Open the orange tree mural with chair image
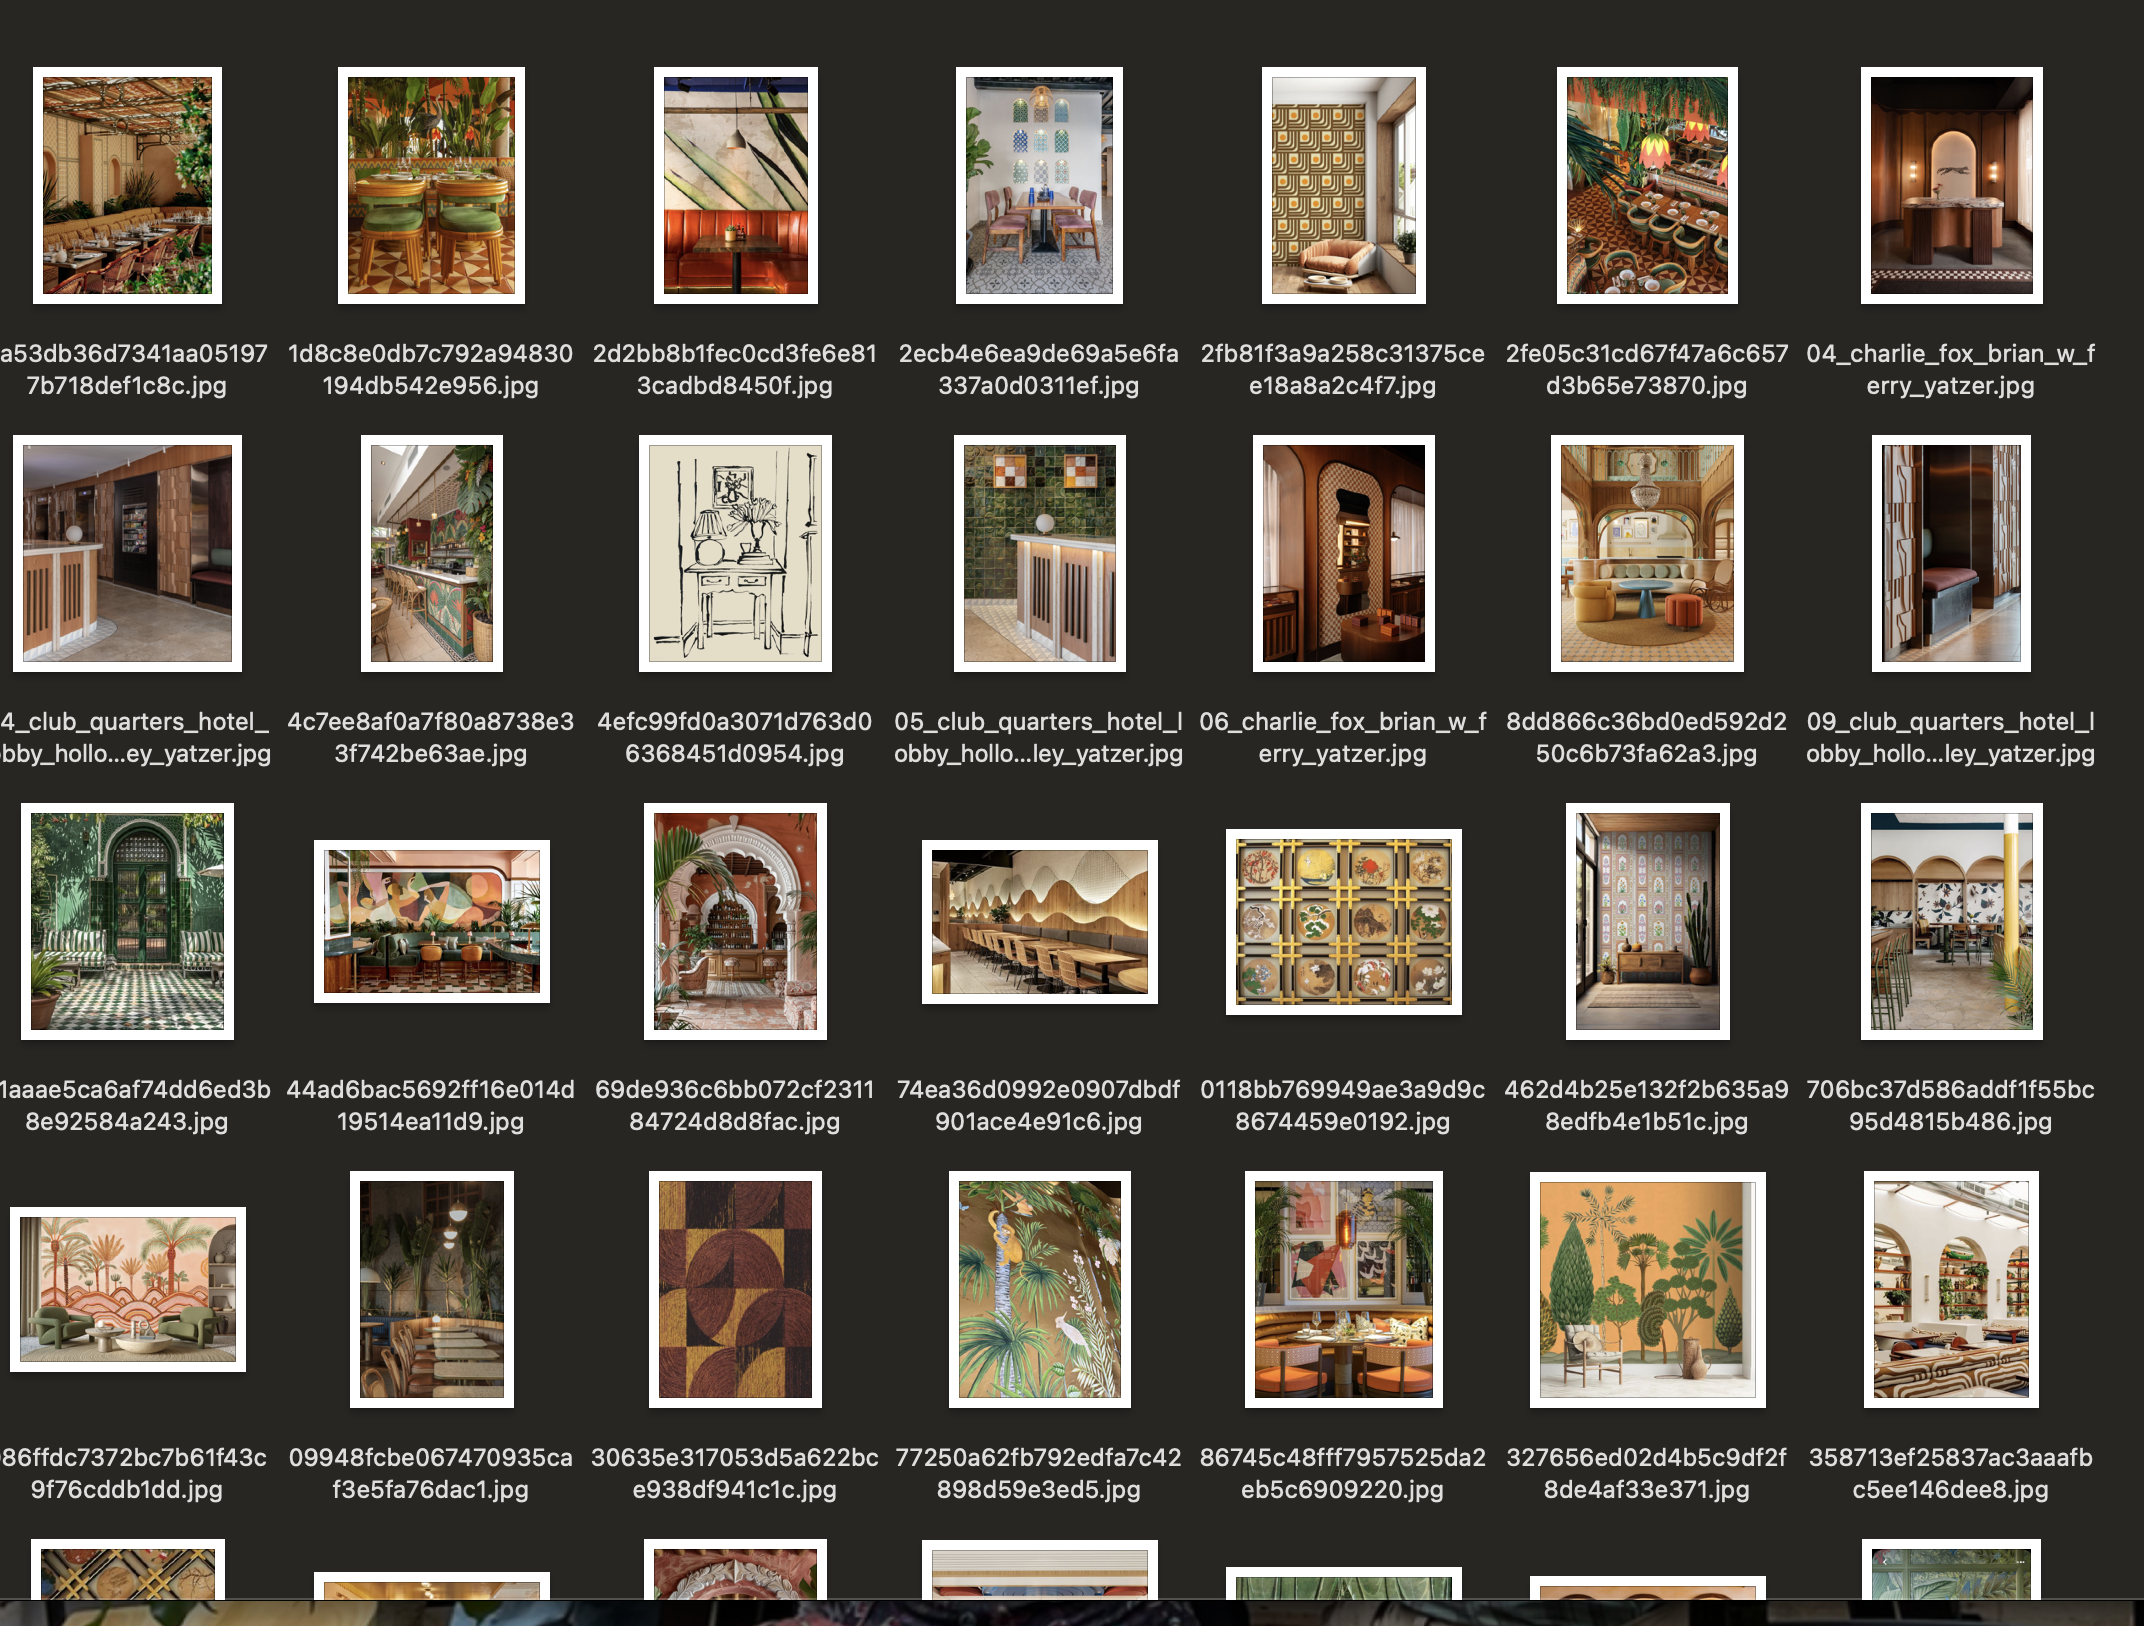Image resolution: width=2144 pixels, height=1626 pixels. coord(1647,1289)
